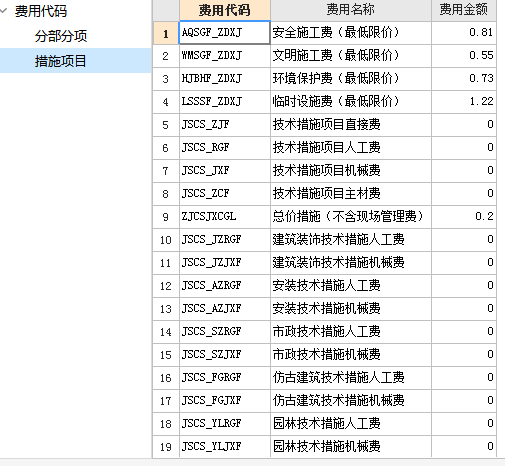505x466 pixels.
Task: Click 技术措施项目人工费 name cell
Action: (x=351, y=148)
